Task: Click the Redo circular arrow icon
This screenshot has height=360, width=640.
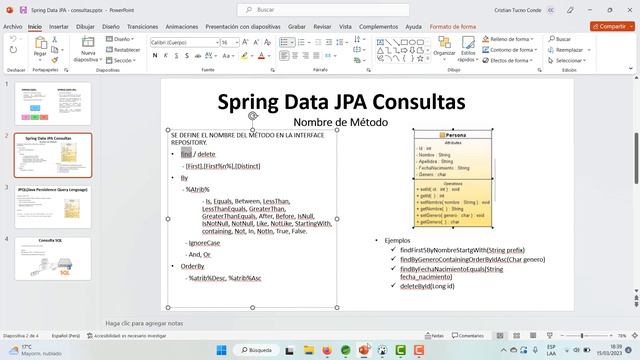Action: (x=13, y=50)
